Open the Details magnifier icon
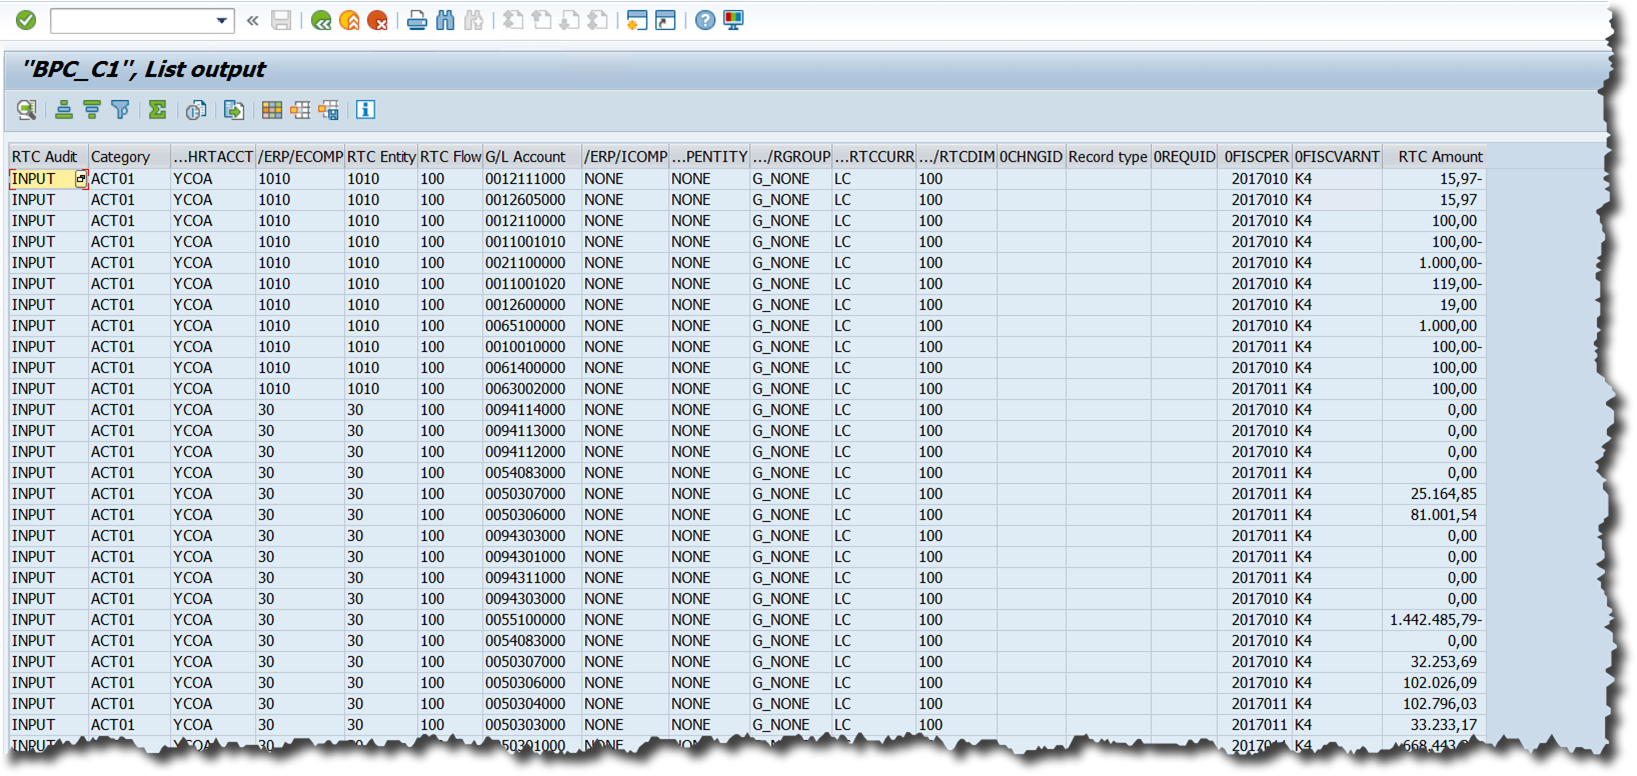 [x=27, y=110]
